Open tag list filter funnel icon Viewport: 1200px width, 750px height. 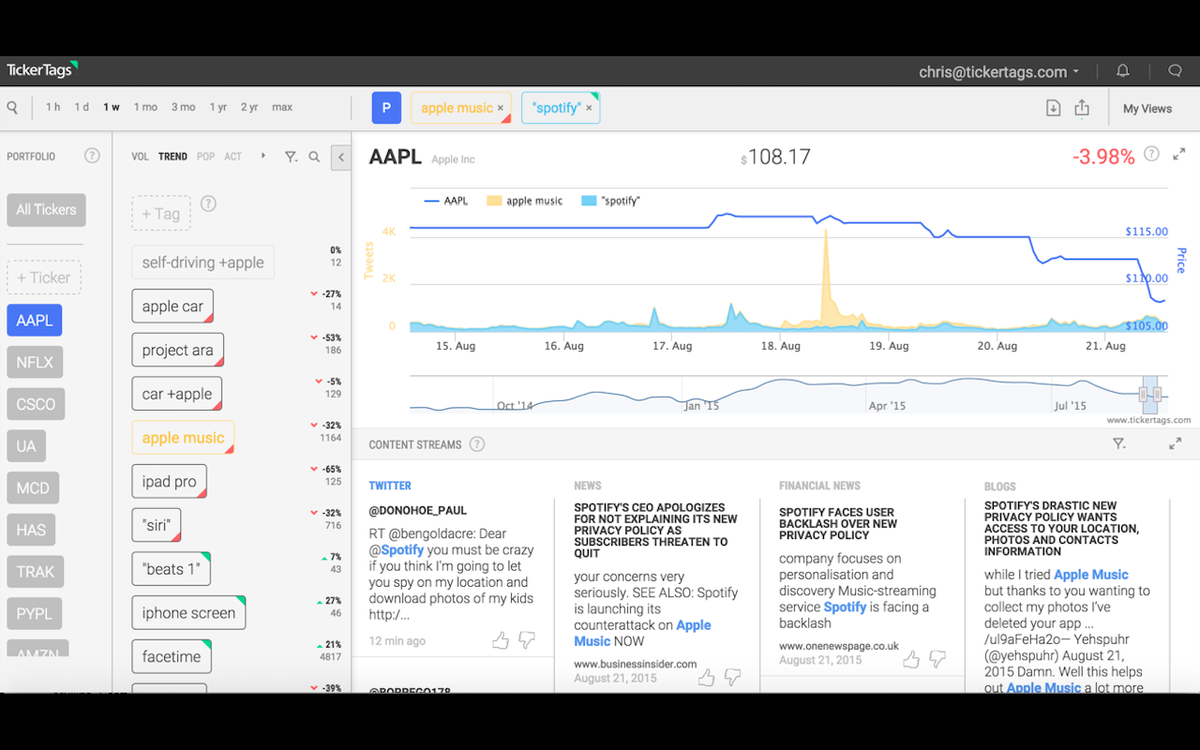click(291, 157)
